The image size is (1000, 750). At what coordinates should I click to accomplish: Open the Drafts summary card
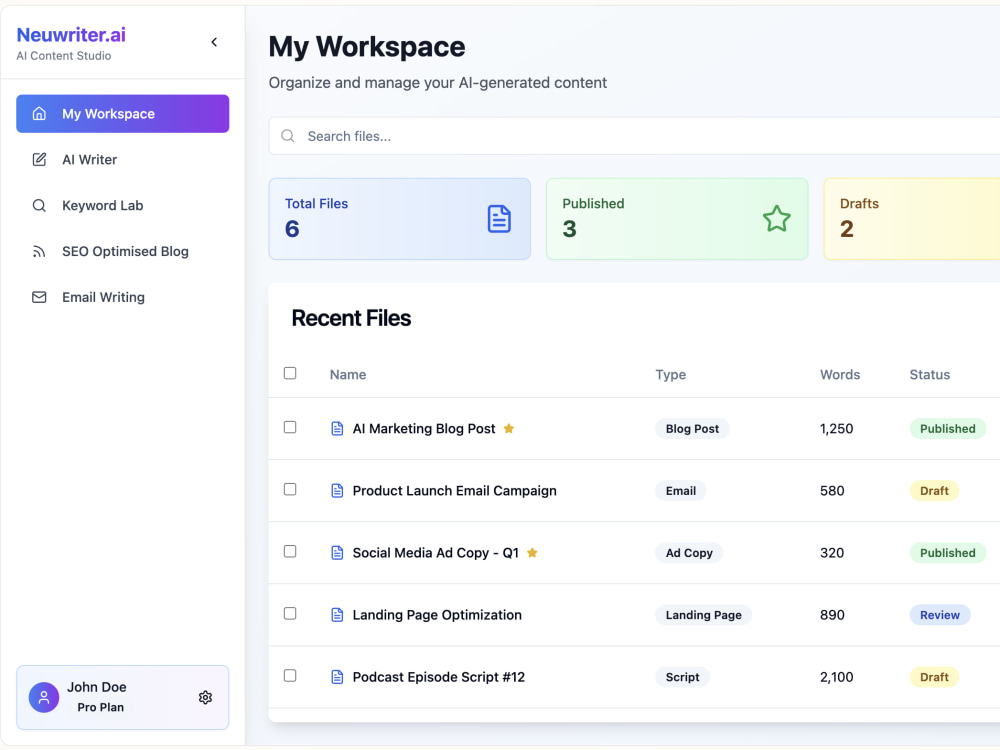(912, 219)
